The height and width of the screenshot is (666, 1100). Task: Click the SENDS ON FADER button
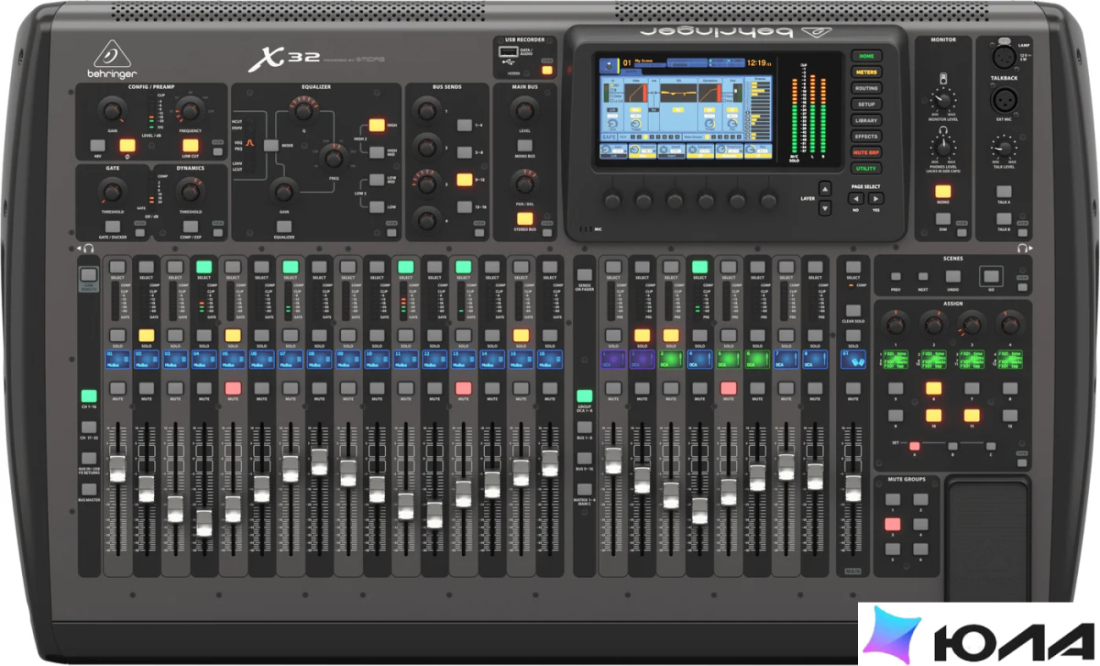[584, 275]
